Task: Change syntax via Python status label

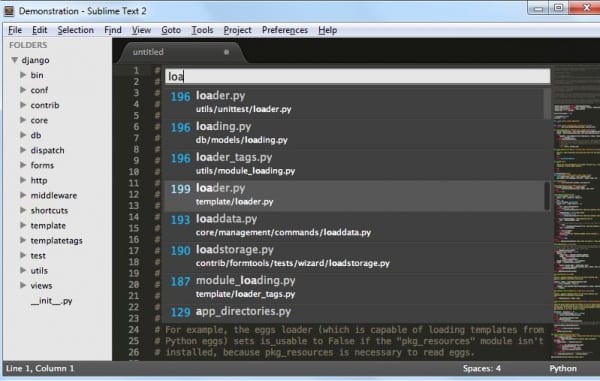Action: tap(563, 369)
